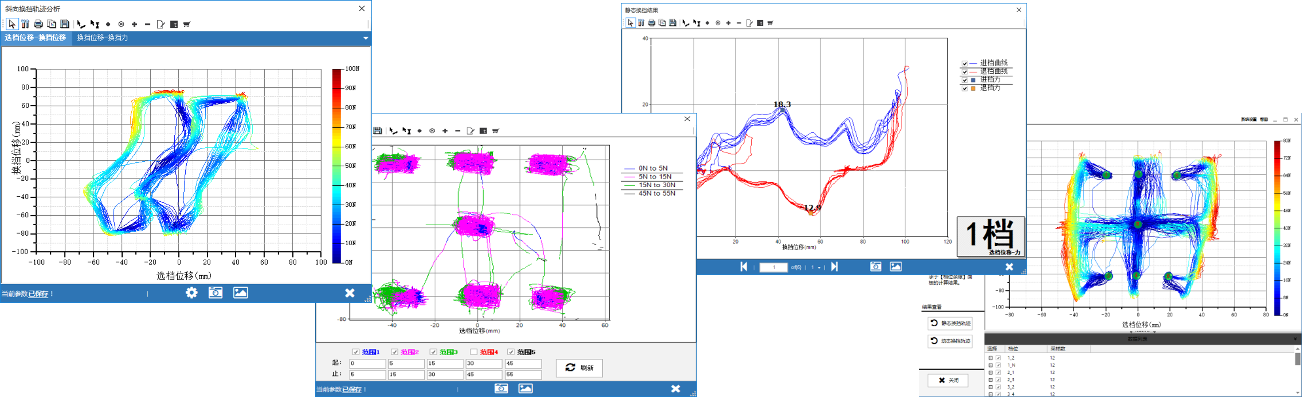This screenshot has height=398, width=1302.
Task: Toggle the 退挡曲线 legend checkbox
Action: tap(965, 71)
